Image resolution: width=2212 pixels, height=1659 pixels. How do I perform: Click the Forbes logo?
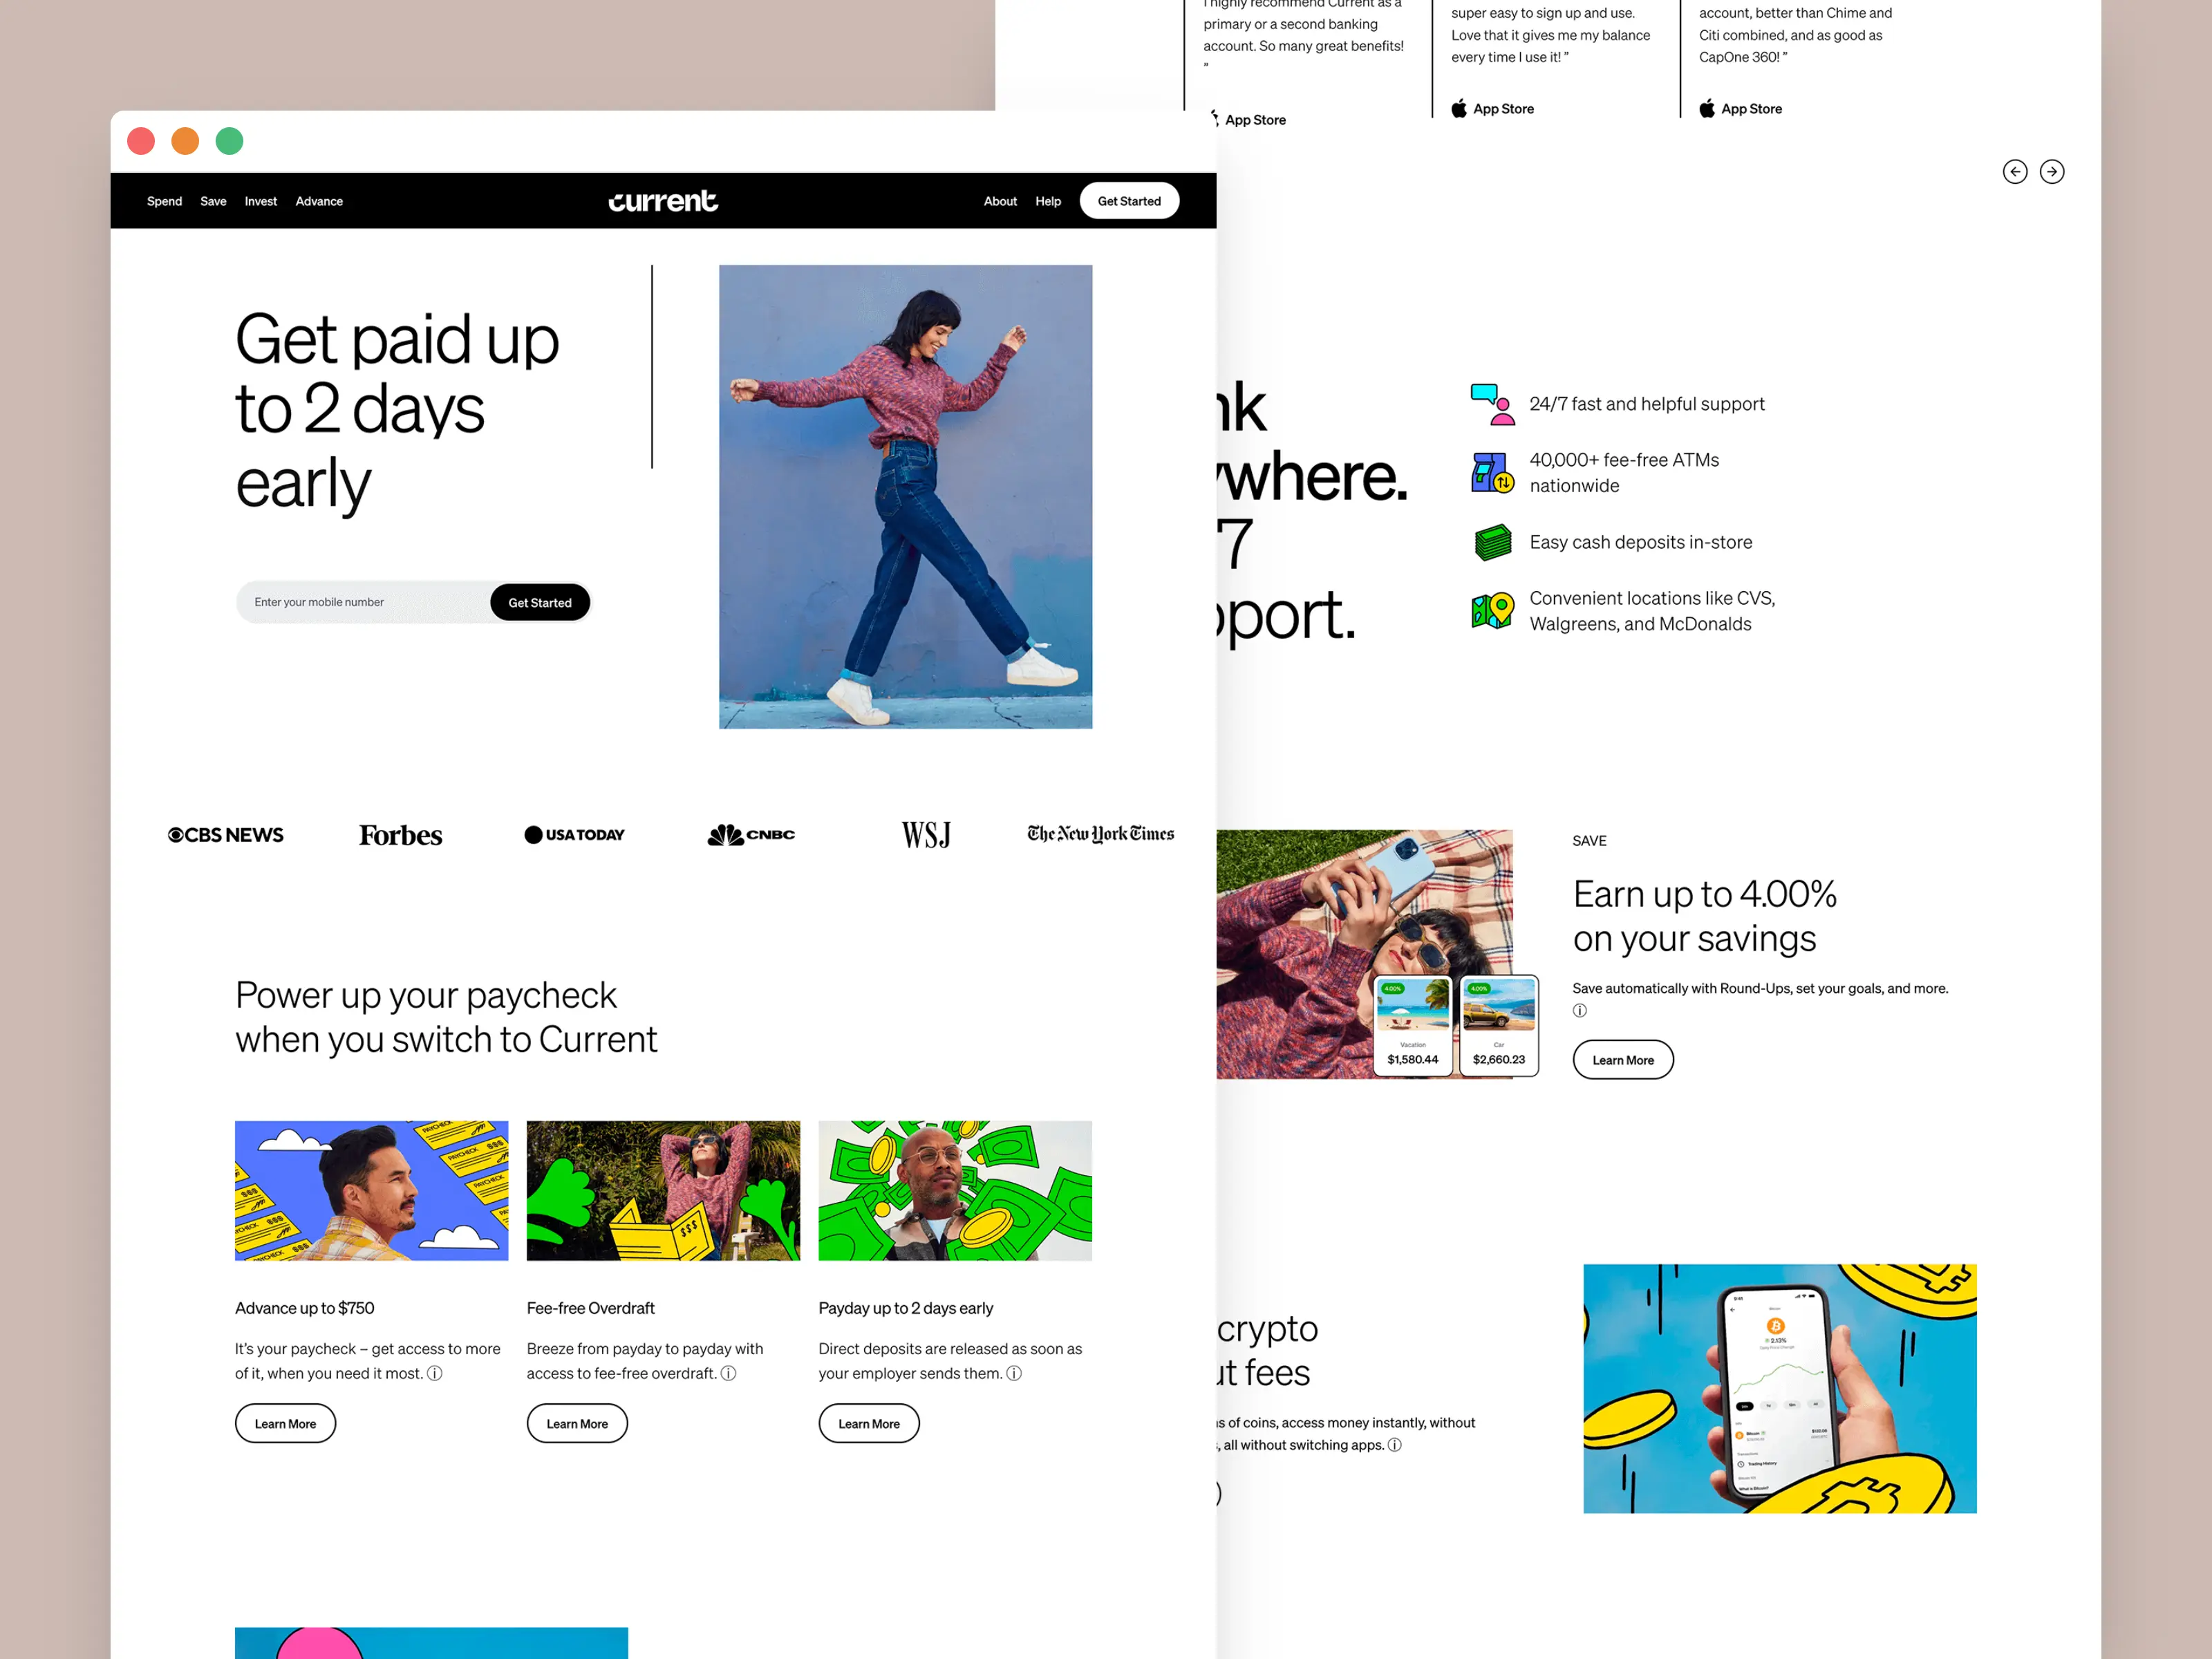coord(400,835)
